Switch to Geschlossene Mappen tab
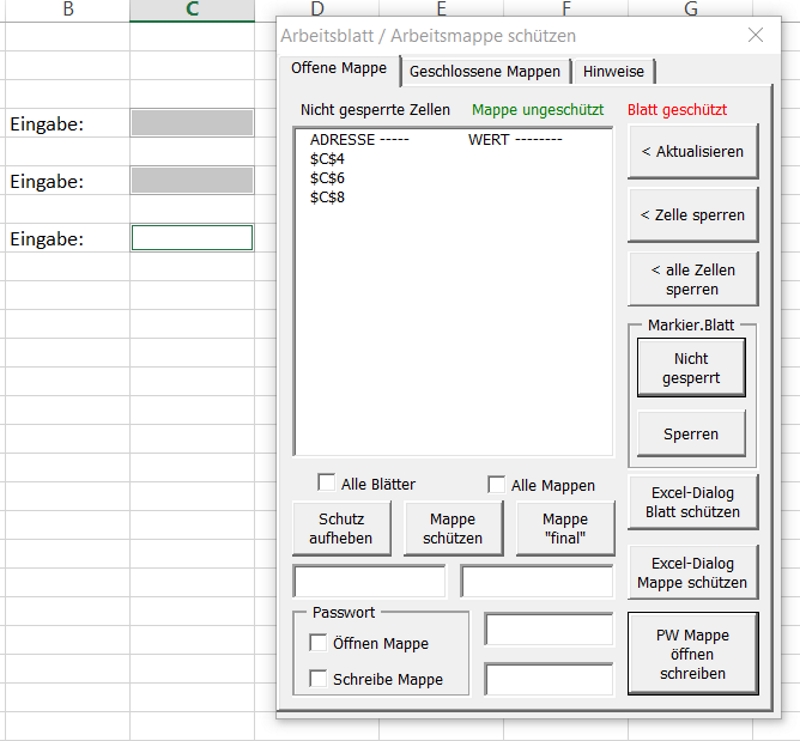This screenshot has width=800, height=741. tap(485, 72)
